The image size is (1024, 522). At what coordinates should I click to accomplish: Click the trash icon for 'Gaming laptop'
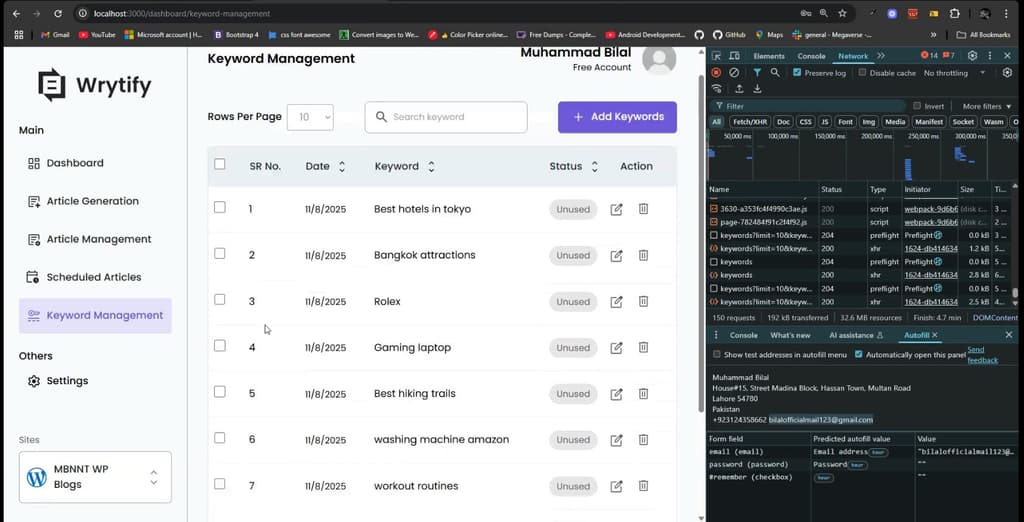pyautogui.click(x=643, y=347)
